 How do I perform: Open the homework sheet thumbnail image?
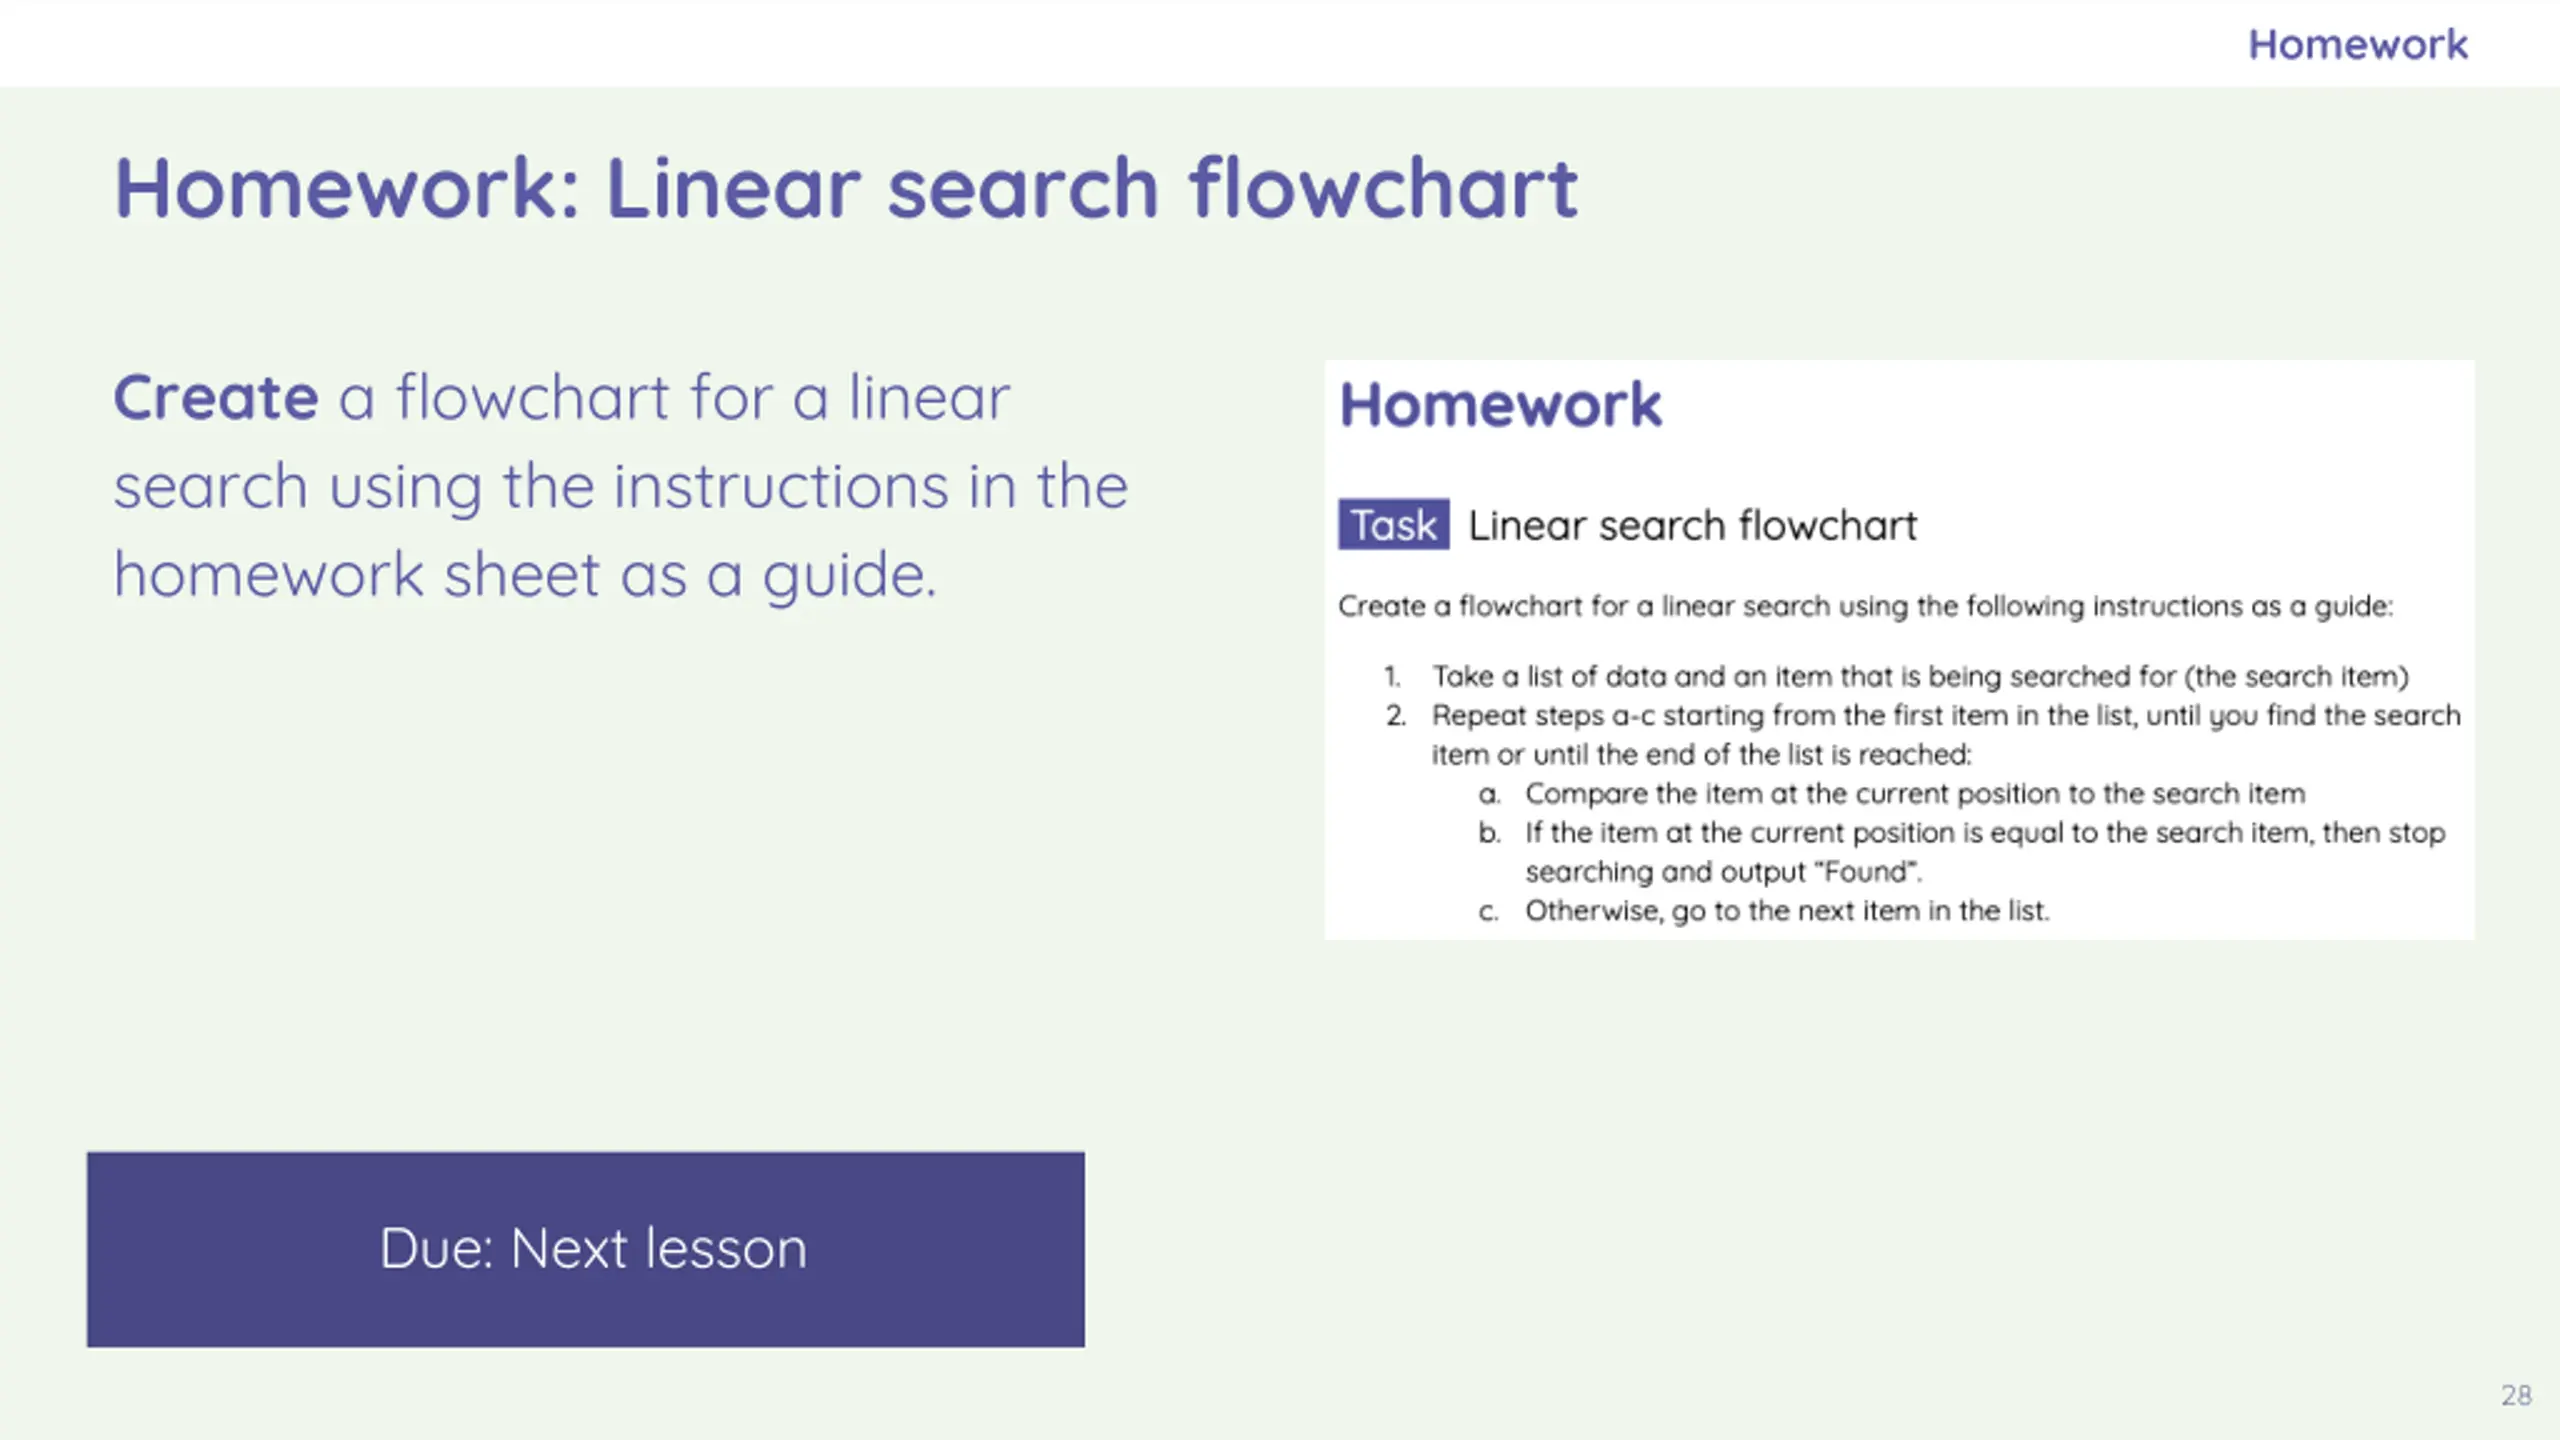(1900, 649)
